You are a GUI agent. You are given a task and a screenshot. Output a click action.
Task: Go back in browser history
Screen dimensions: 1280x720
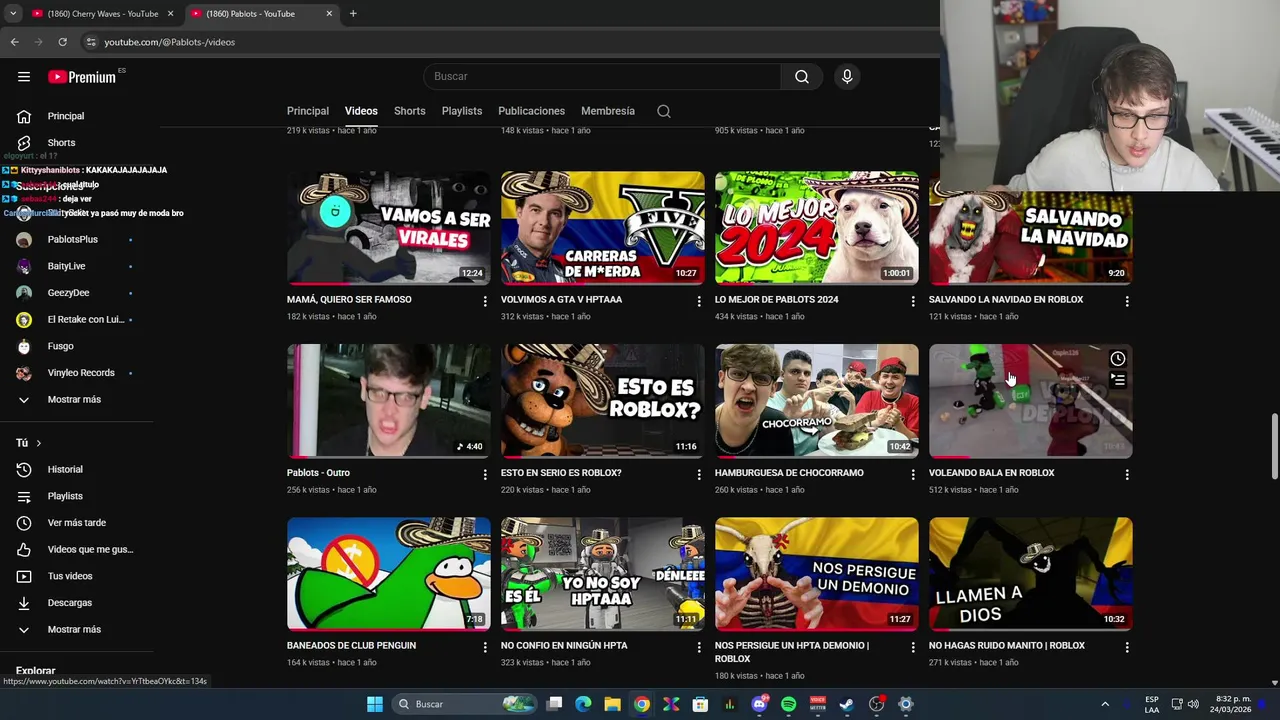[x=15, y=42]
